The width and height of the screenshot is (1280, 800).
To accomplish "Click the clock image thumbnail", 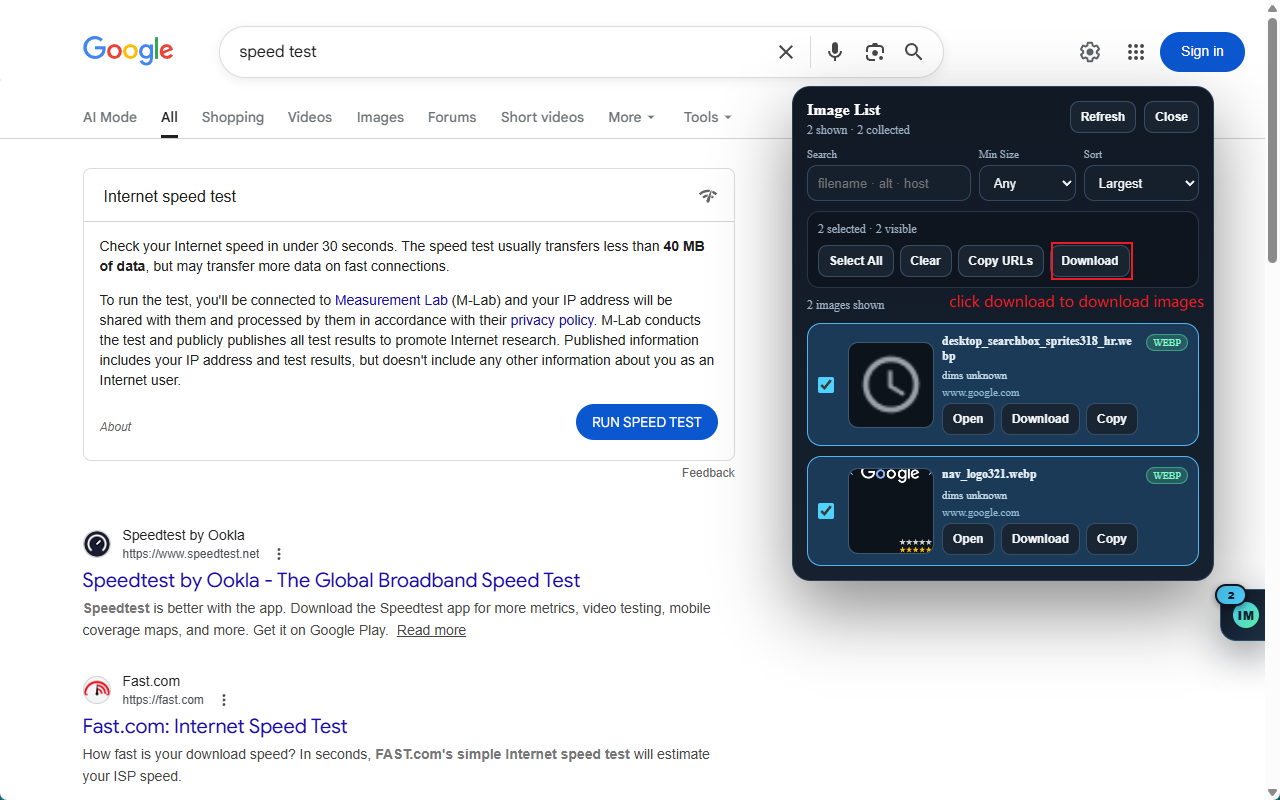I will click(890, 385).
